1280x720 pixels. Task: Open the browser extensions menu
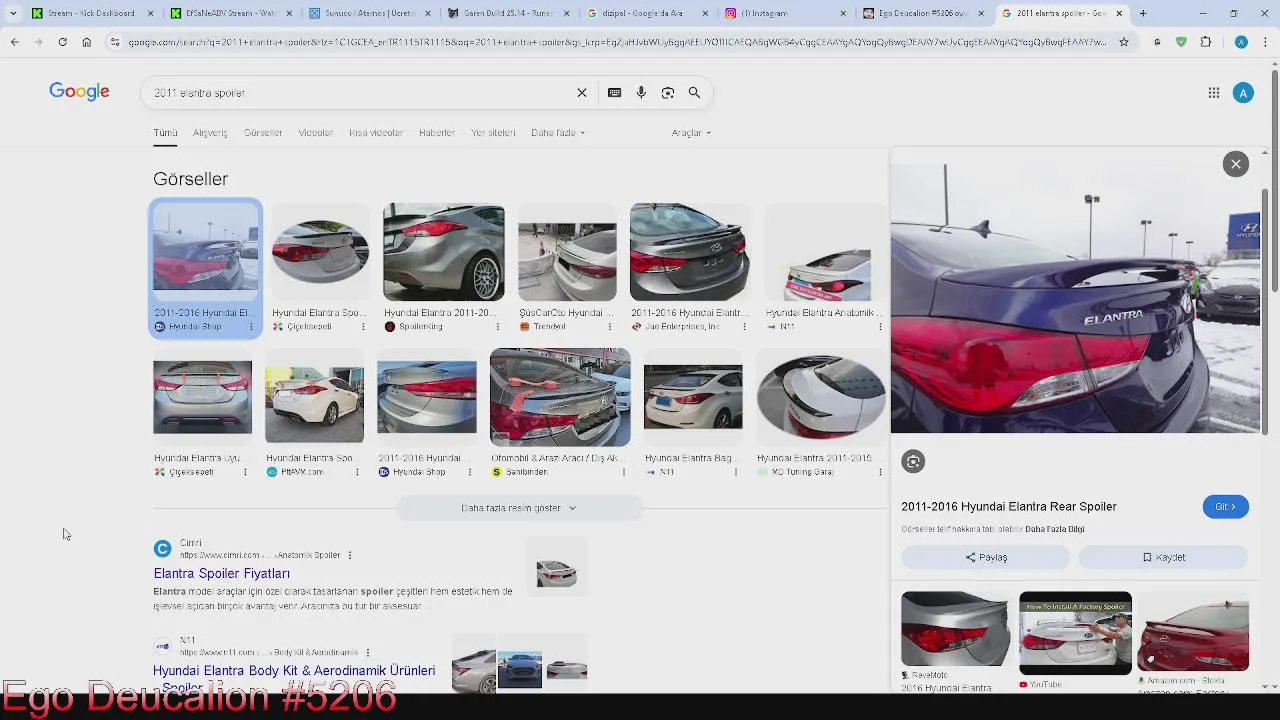click(x=1205, y=42)
